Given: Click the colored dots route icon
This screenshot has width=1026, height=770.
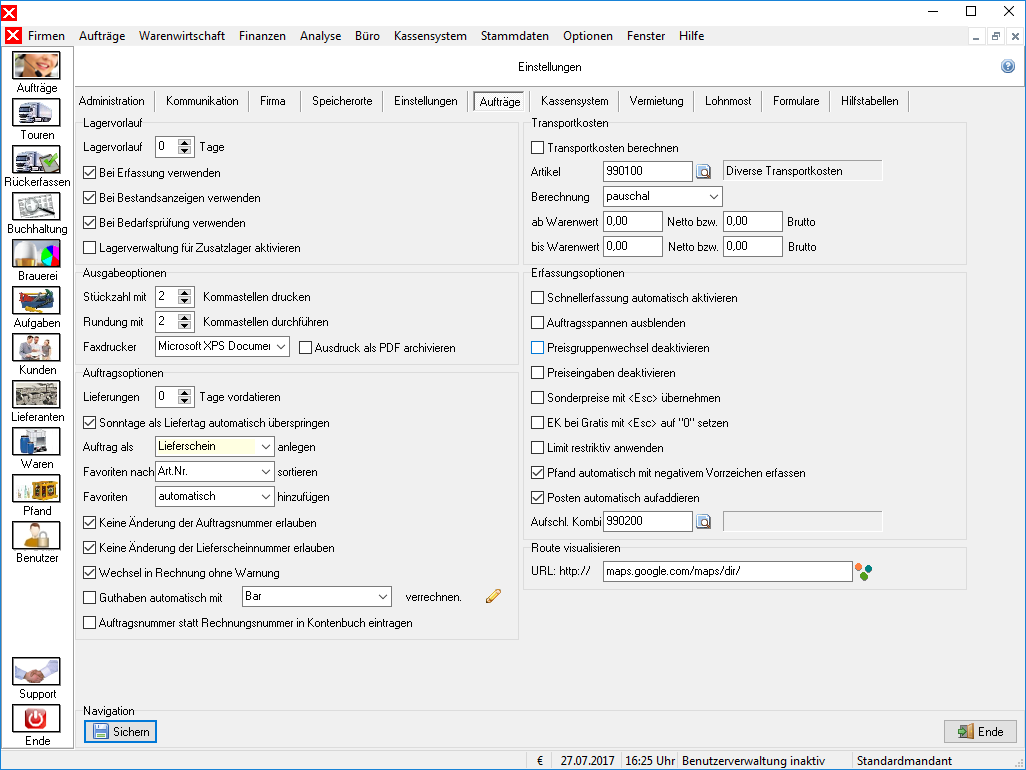Looking at the screenshot, I should coord(864,572).
